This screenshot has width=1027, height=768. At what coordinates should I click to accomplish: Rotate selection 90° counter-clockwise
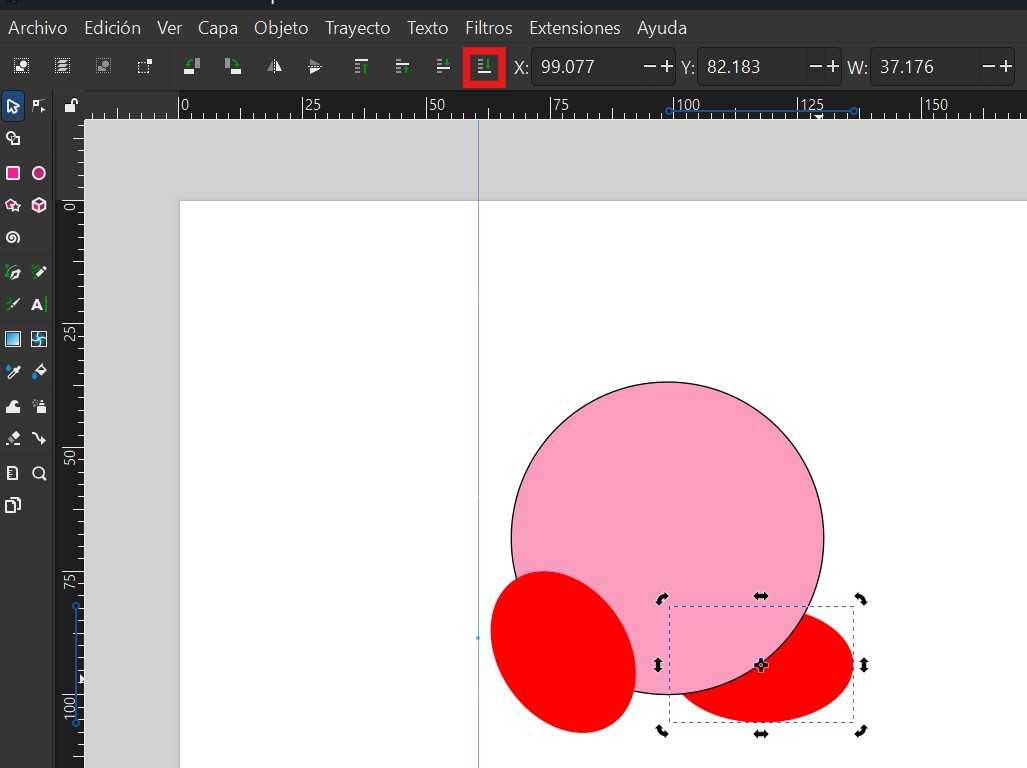click(191, 66)
